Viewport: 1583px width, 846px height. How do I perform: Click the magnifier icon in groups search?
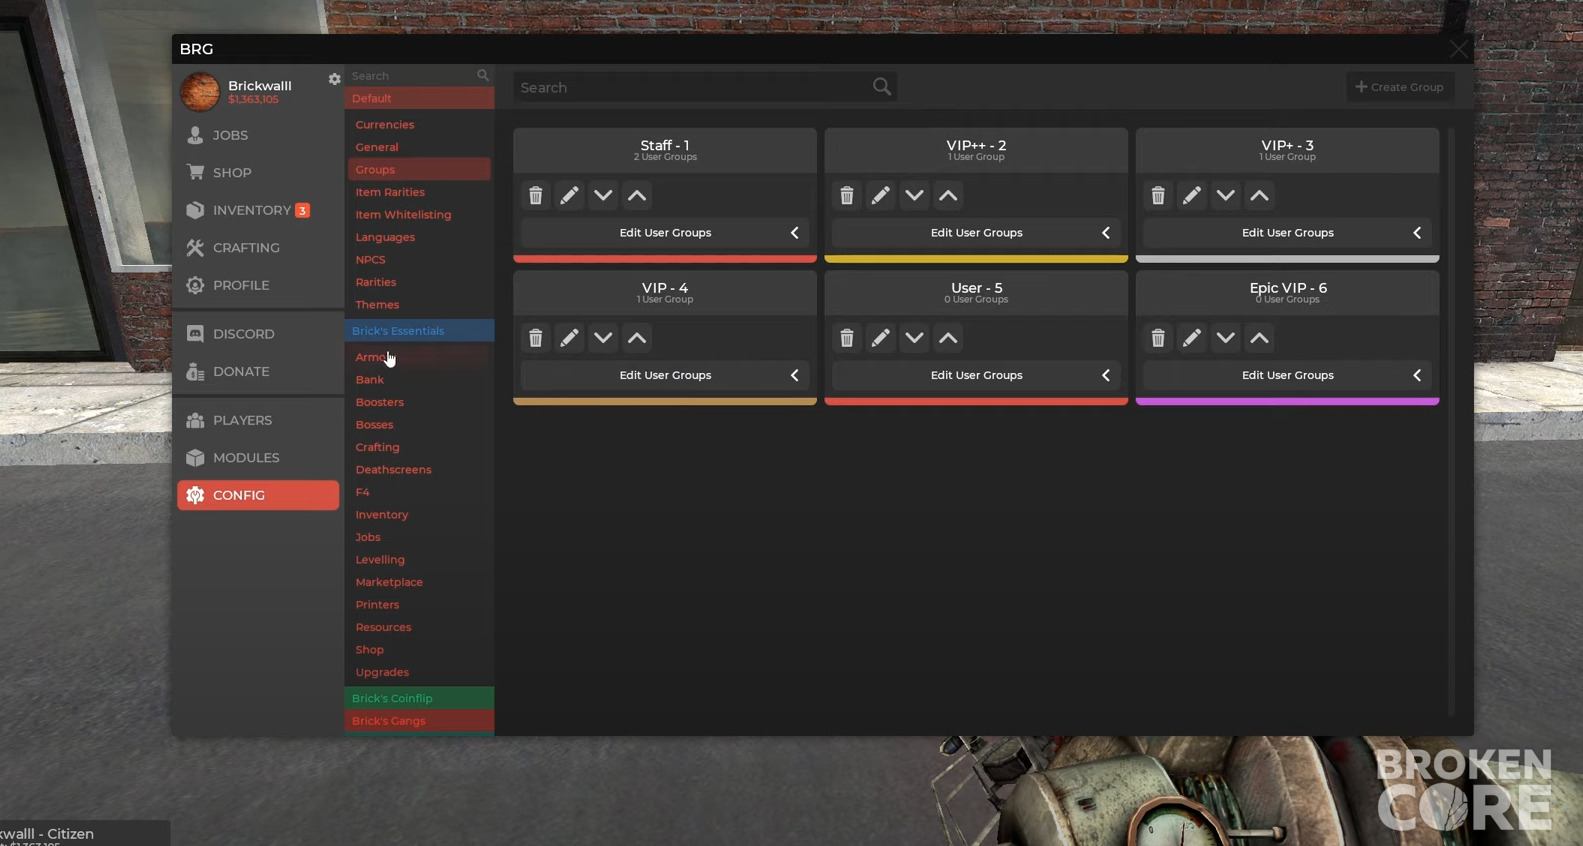881,87
